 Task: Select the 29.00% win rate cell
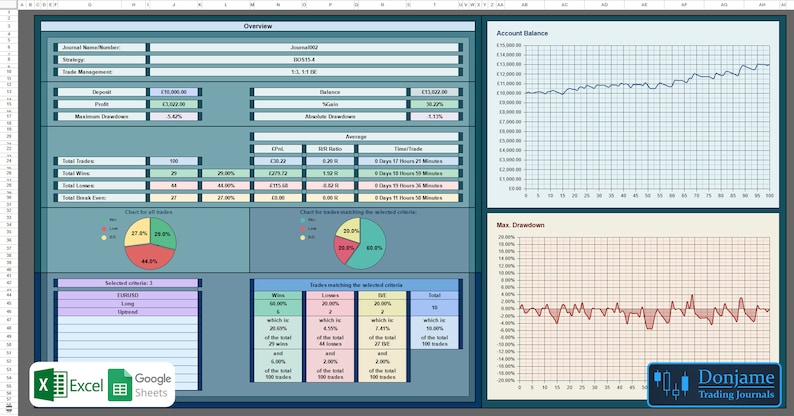tap(226, 173)
